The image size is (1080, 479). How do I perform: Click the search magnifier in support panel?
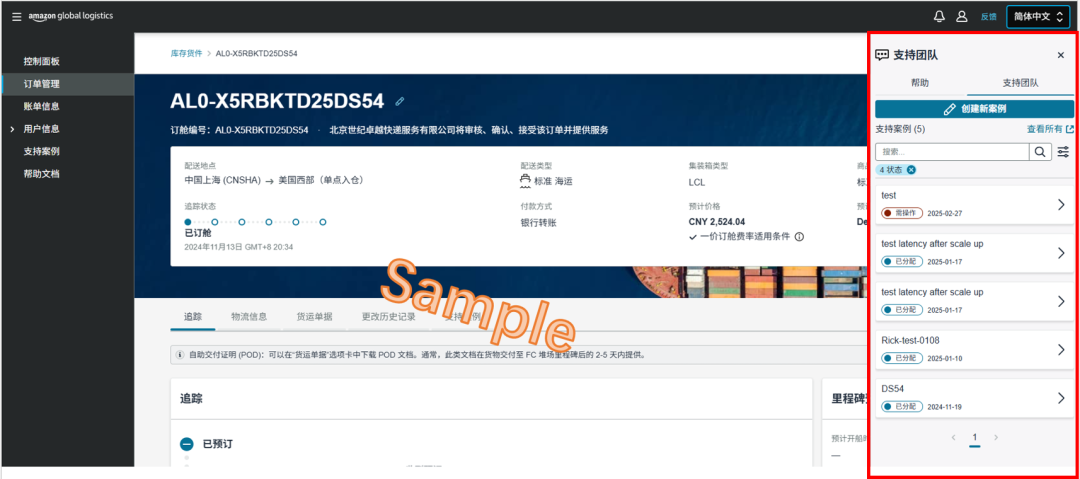pos(1040,152)
